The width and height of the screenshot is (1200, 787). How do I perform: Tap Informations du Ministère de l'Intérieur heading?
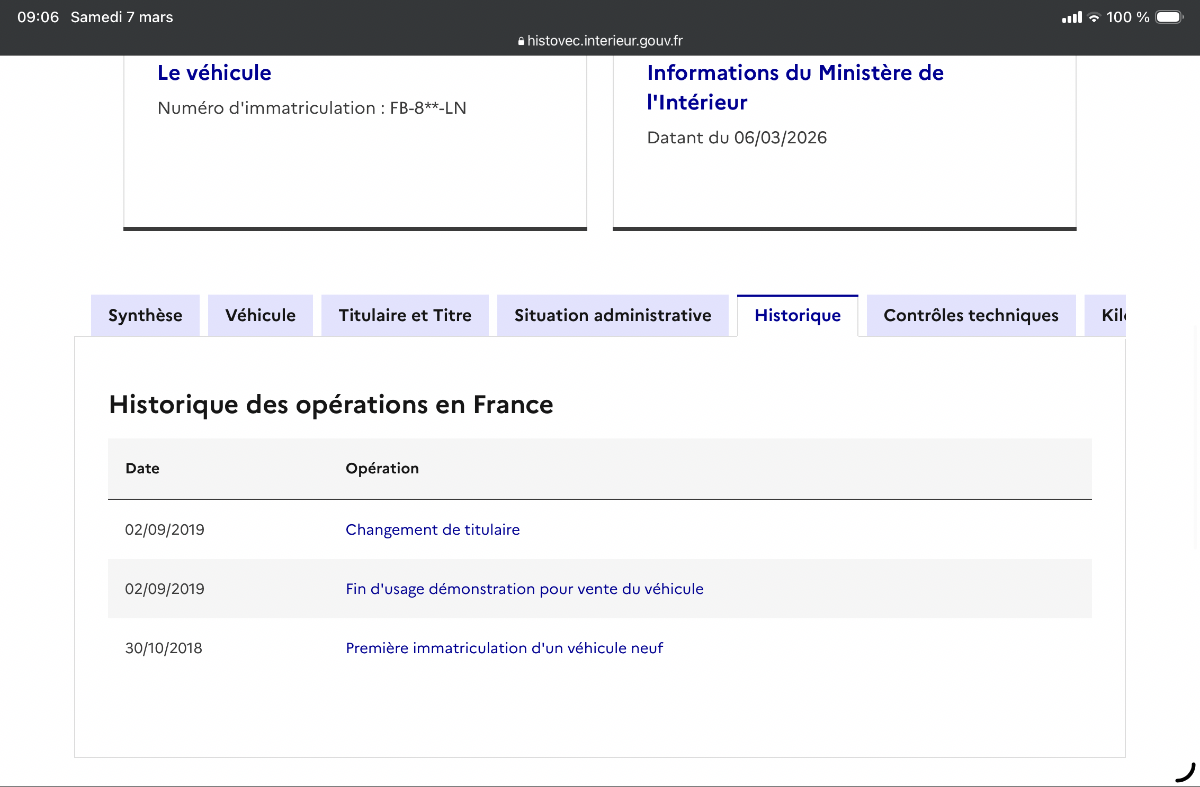point(795,87)
